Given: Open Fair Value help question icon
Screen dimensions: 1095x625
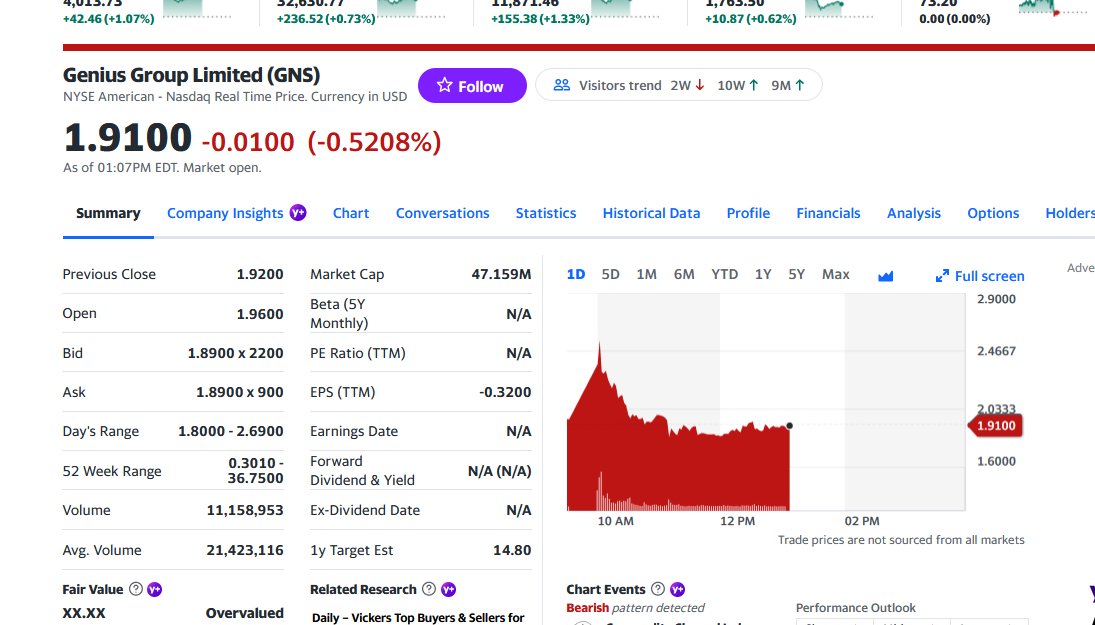Looking at the screenshot, I should coord(136,589).
